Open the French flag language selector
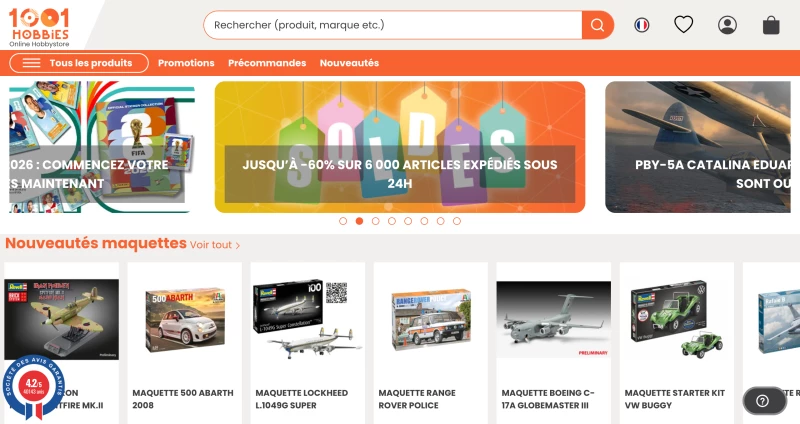This screenshot has width=800, height=424. [642, 25]
